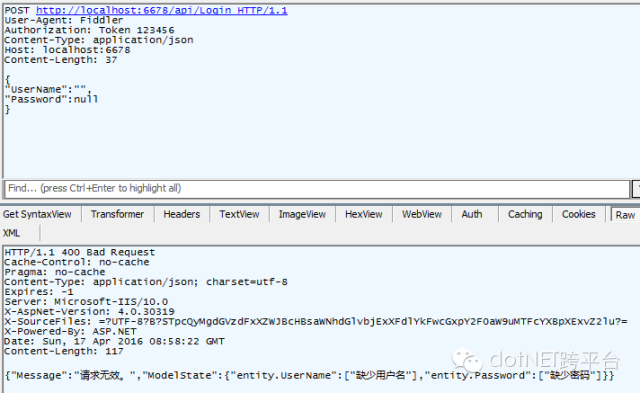
Task: Select the Headers tab
Action: (x=182, y=214)
